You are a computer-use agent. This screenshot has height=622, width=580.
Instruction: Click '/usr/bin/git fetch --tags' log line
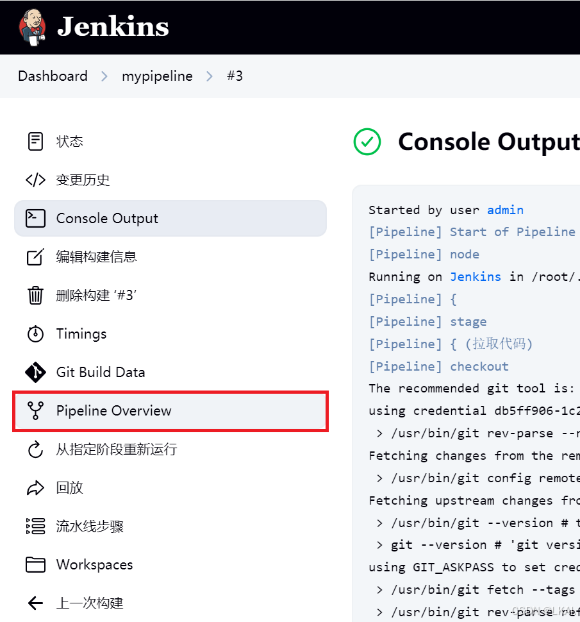[476, 590]
